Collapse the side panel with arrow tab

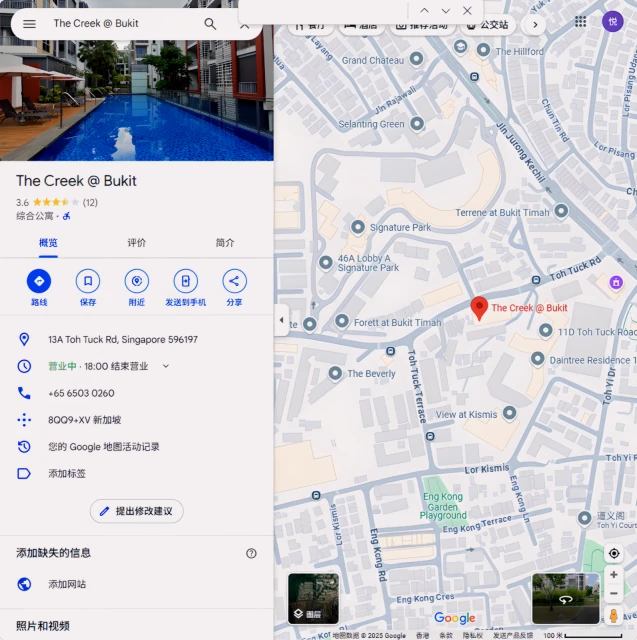[x=281, y=320]
